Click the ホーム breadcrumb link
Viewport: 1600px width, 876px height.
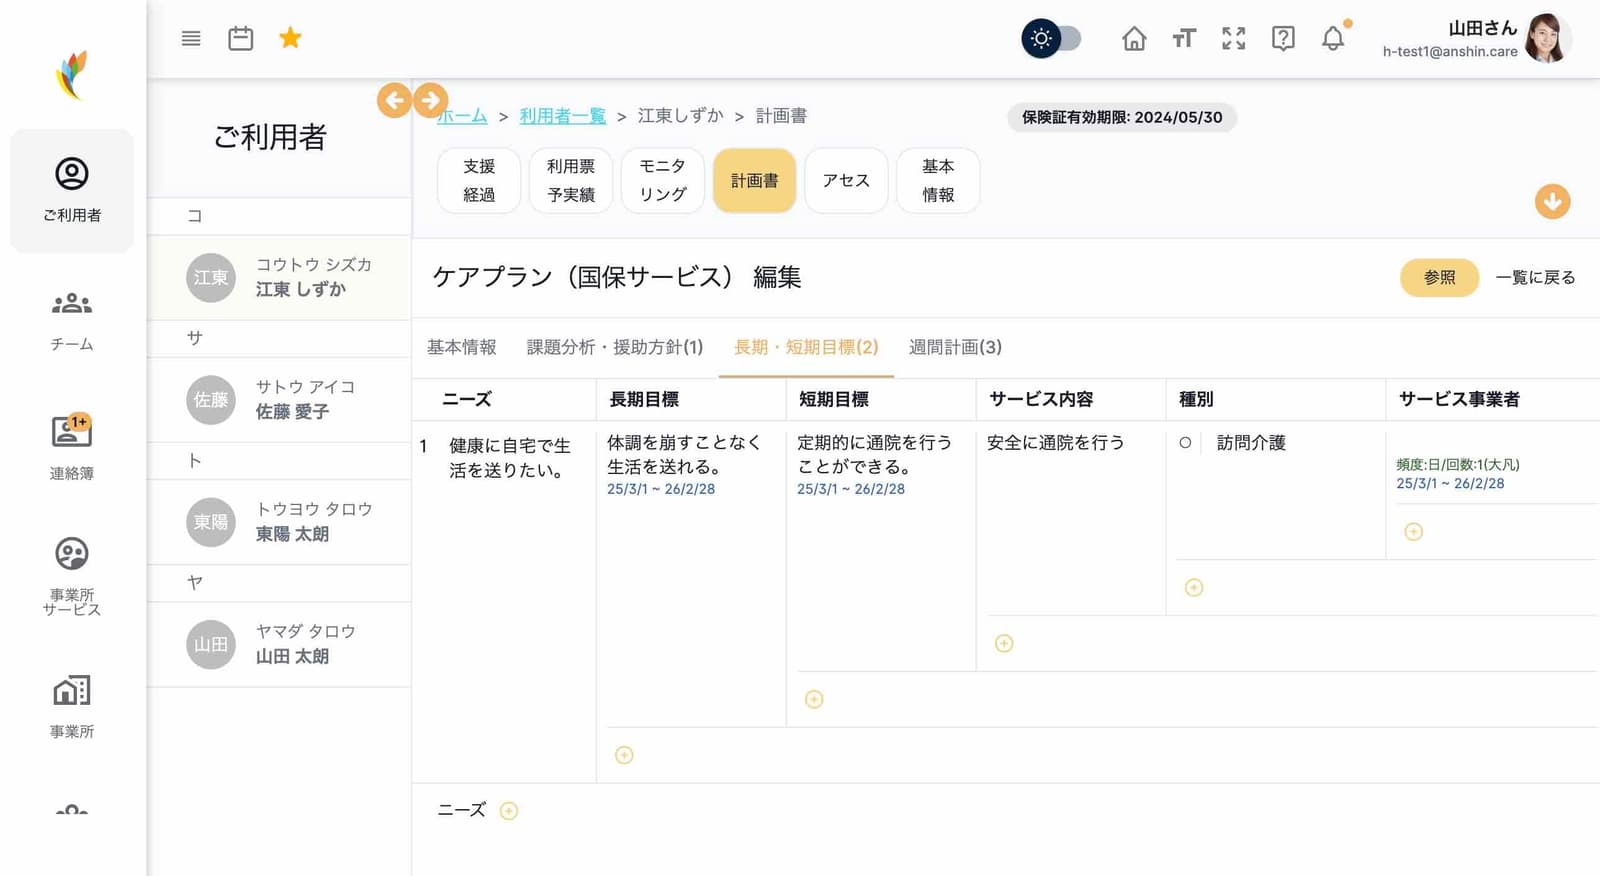tap(462, 116)
